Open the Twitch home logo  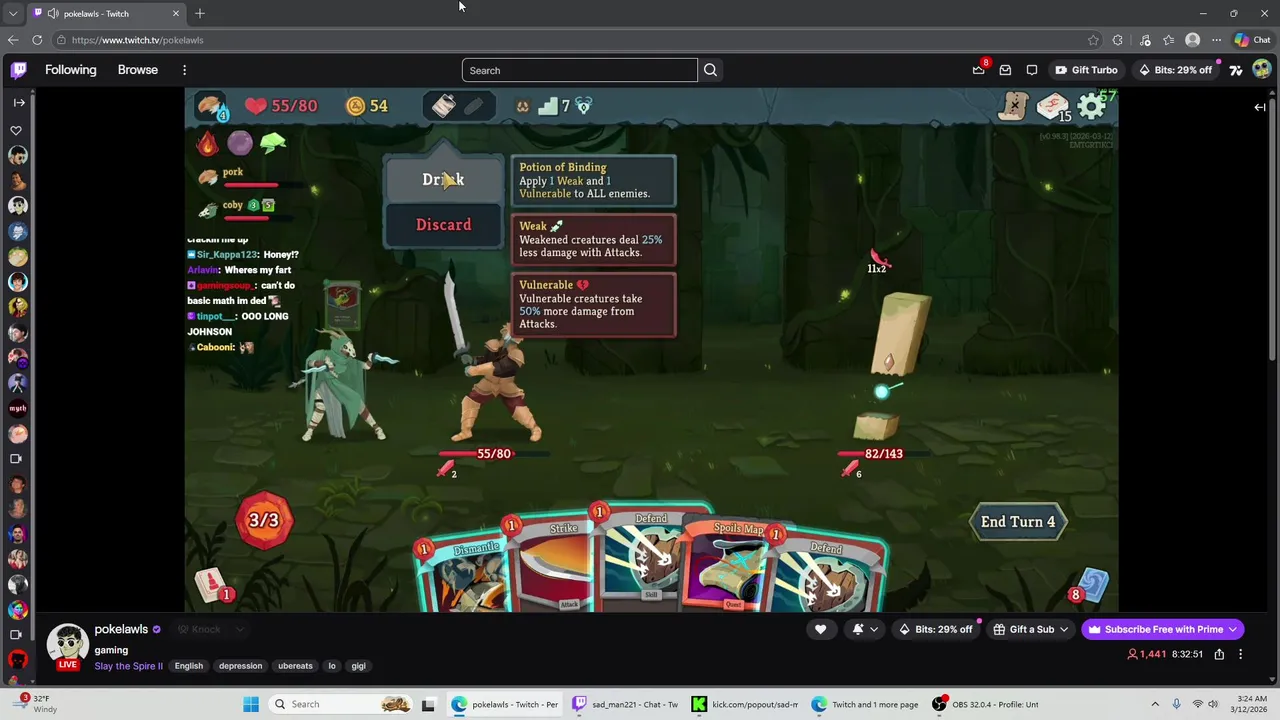point(19,70)
